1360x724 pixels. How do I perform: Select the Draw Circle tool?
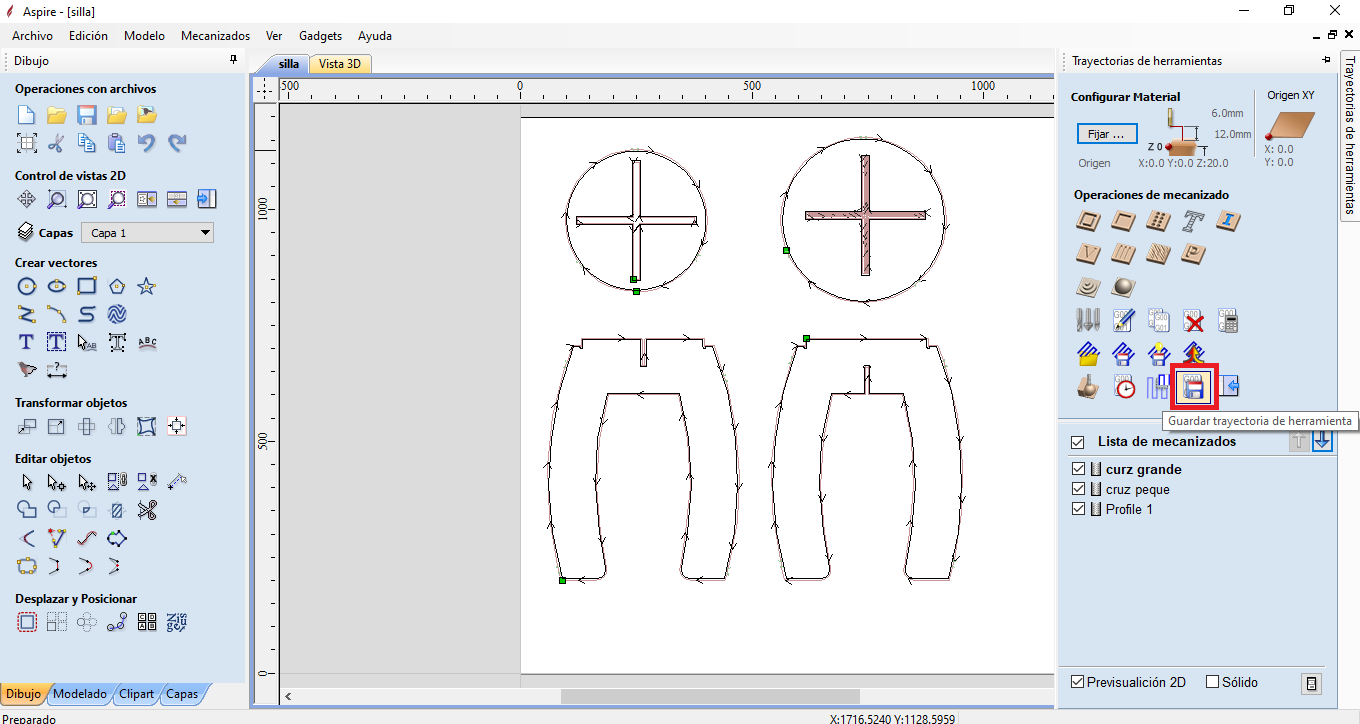(27, 286)
